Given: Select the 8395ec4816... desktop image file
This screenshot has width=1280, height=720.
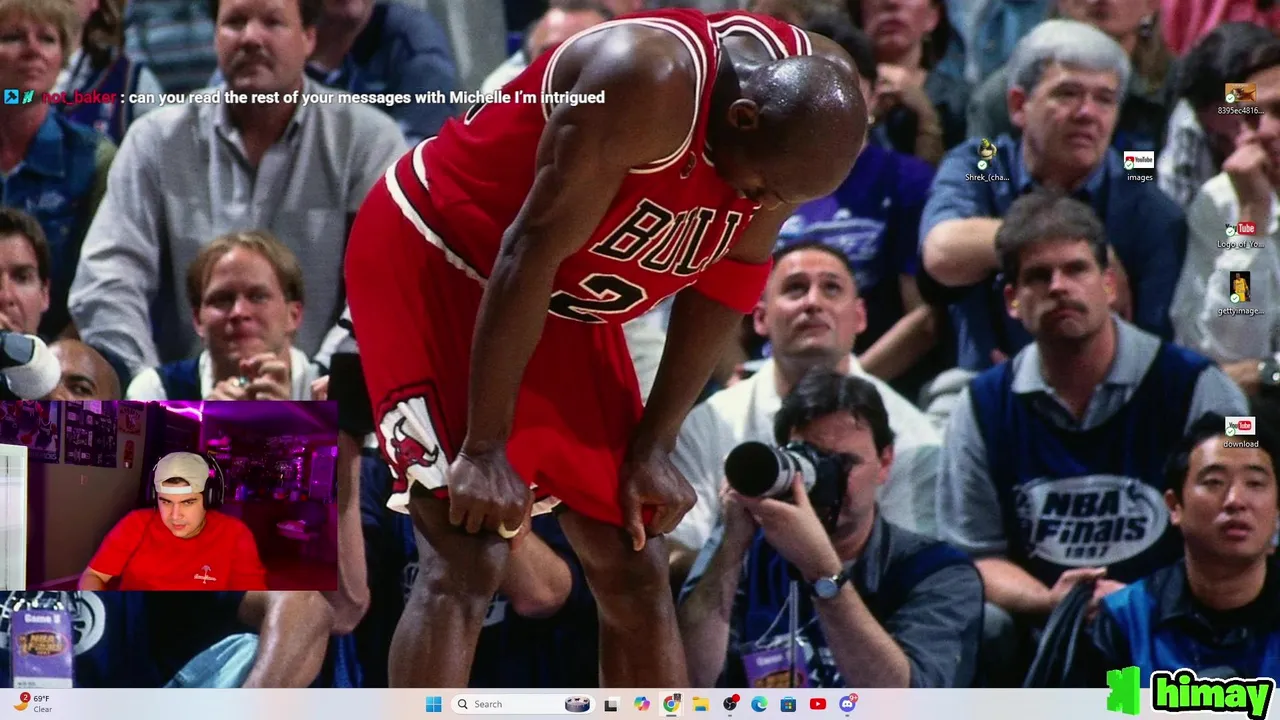Looking at the screenshot, I should click(x=1240, y=99).
